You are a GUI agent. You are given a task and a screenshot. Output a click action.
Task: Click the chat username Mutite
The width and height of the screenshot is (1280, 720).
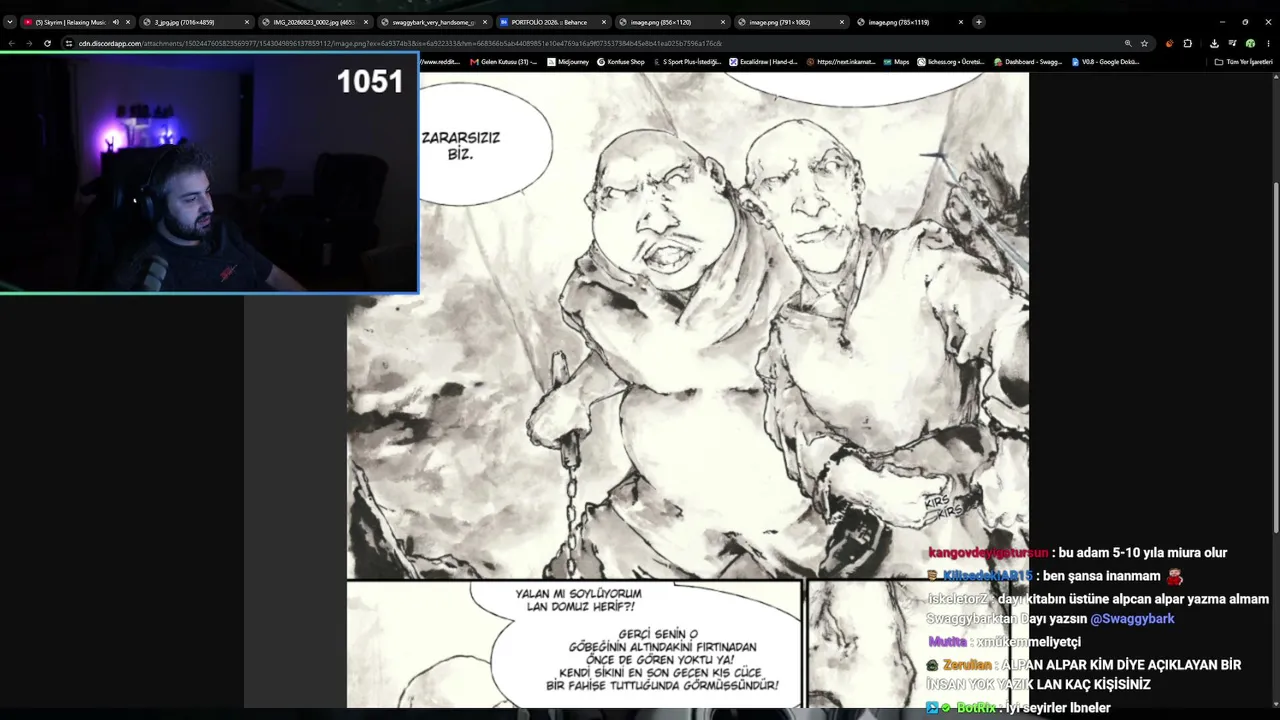pos(948,642)
